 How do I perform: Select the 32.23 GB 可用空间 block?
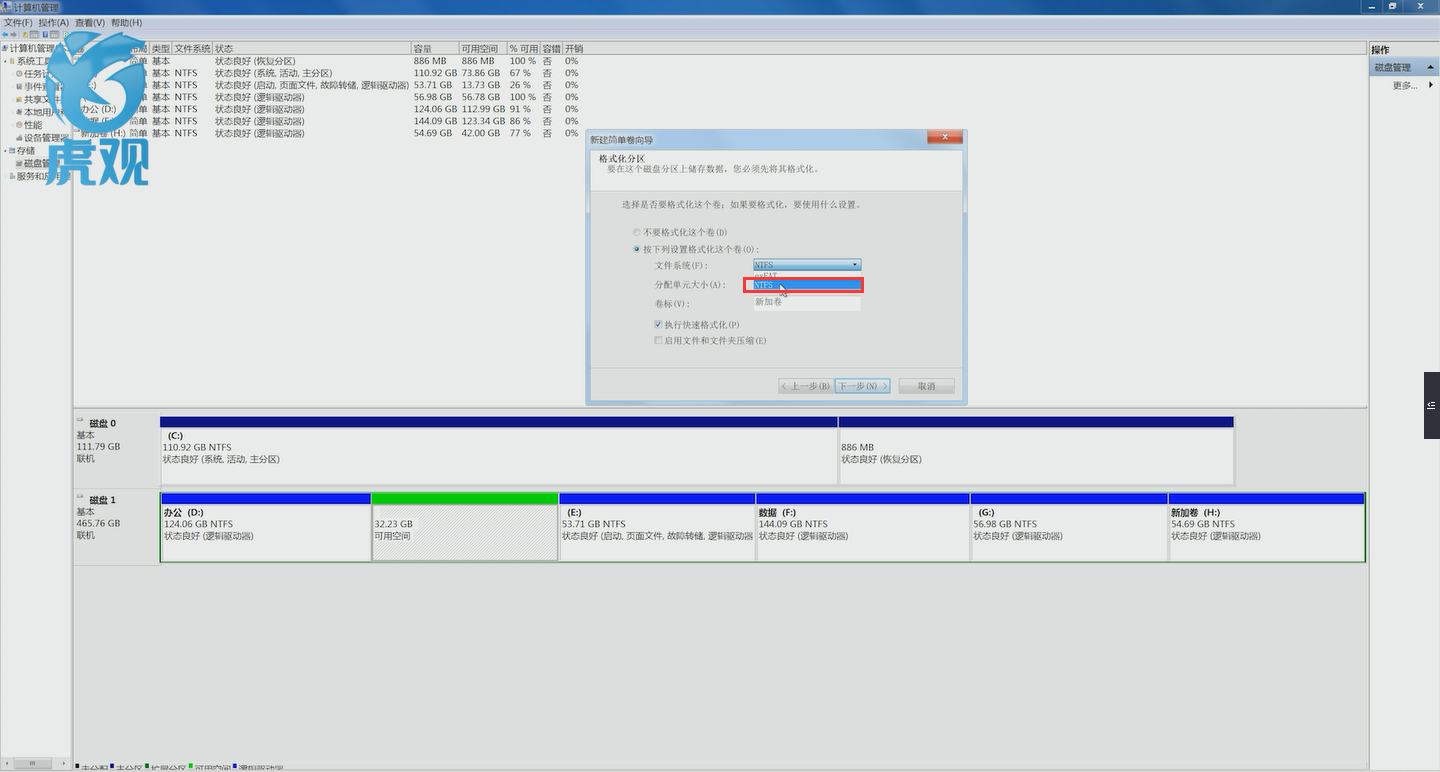click(465, 527)
